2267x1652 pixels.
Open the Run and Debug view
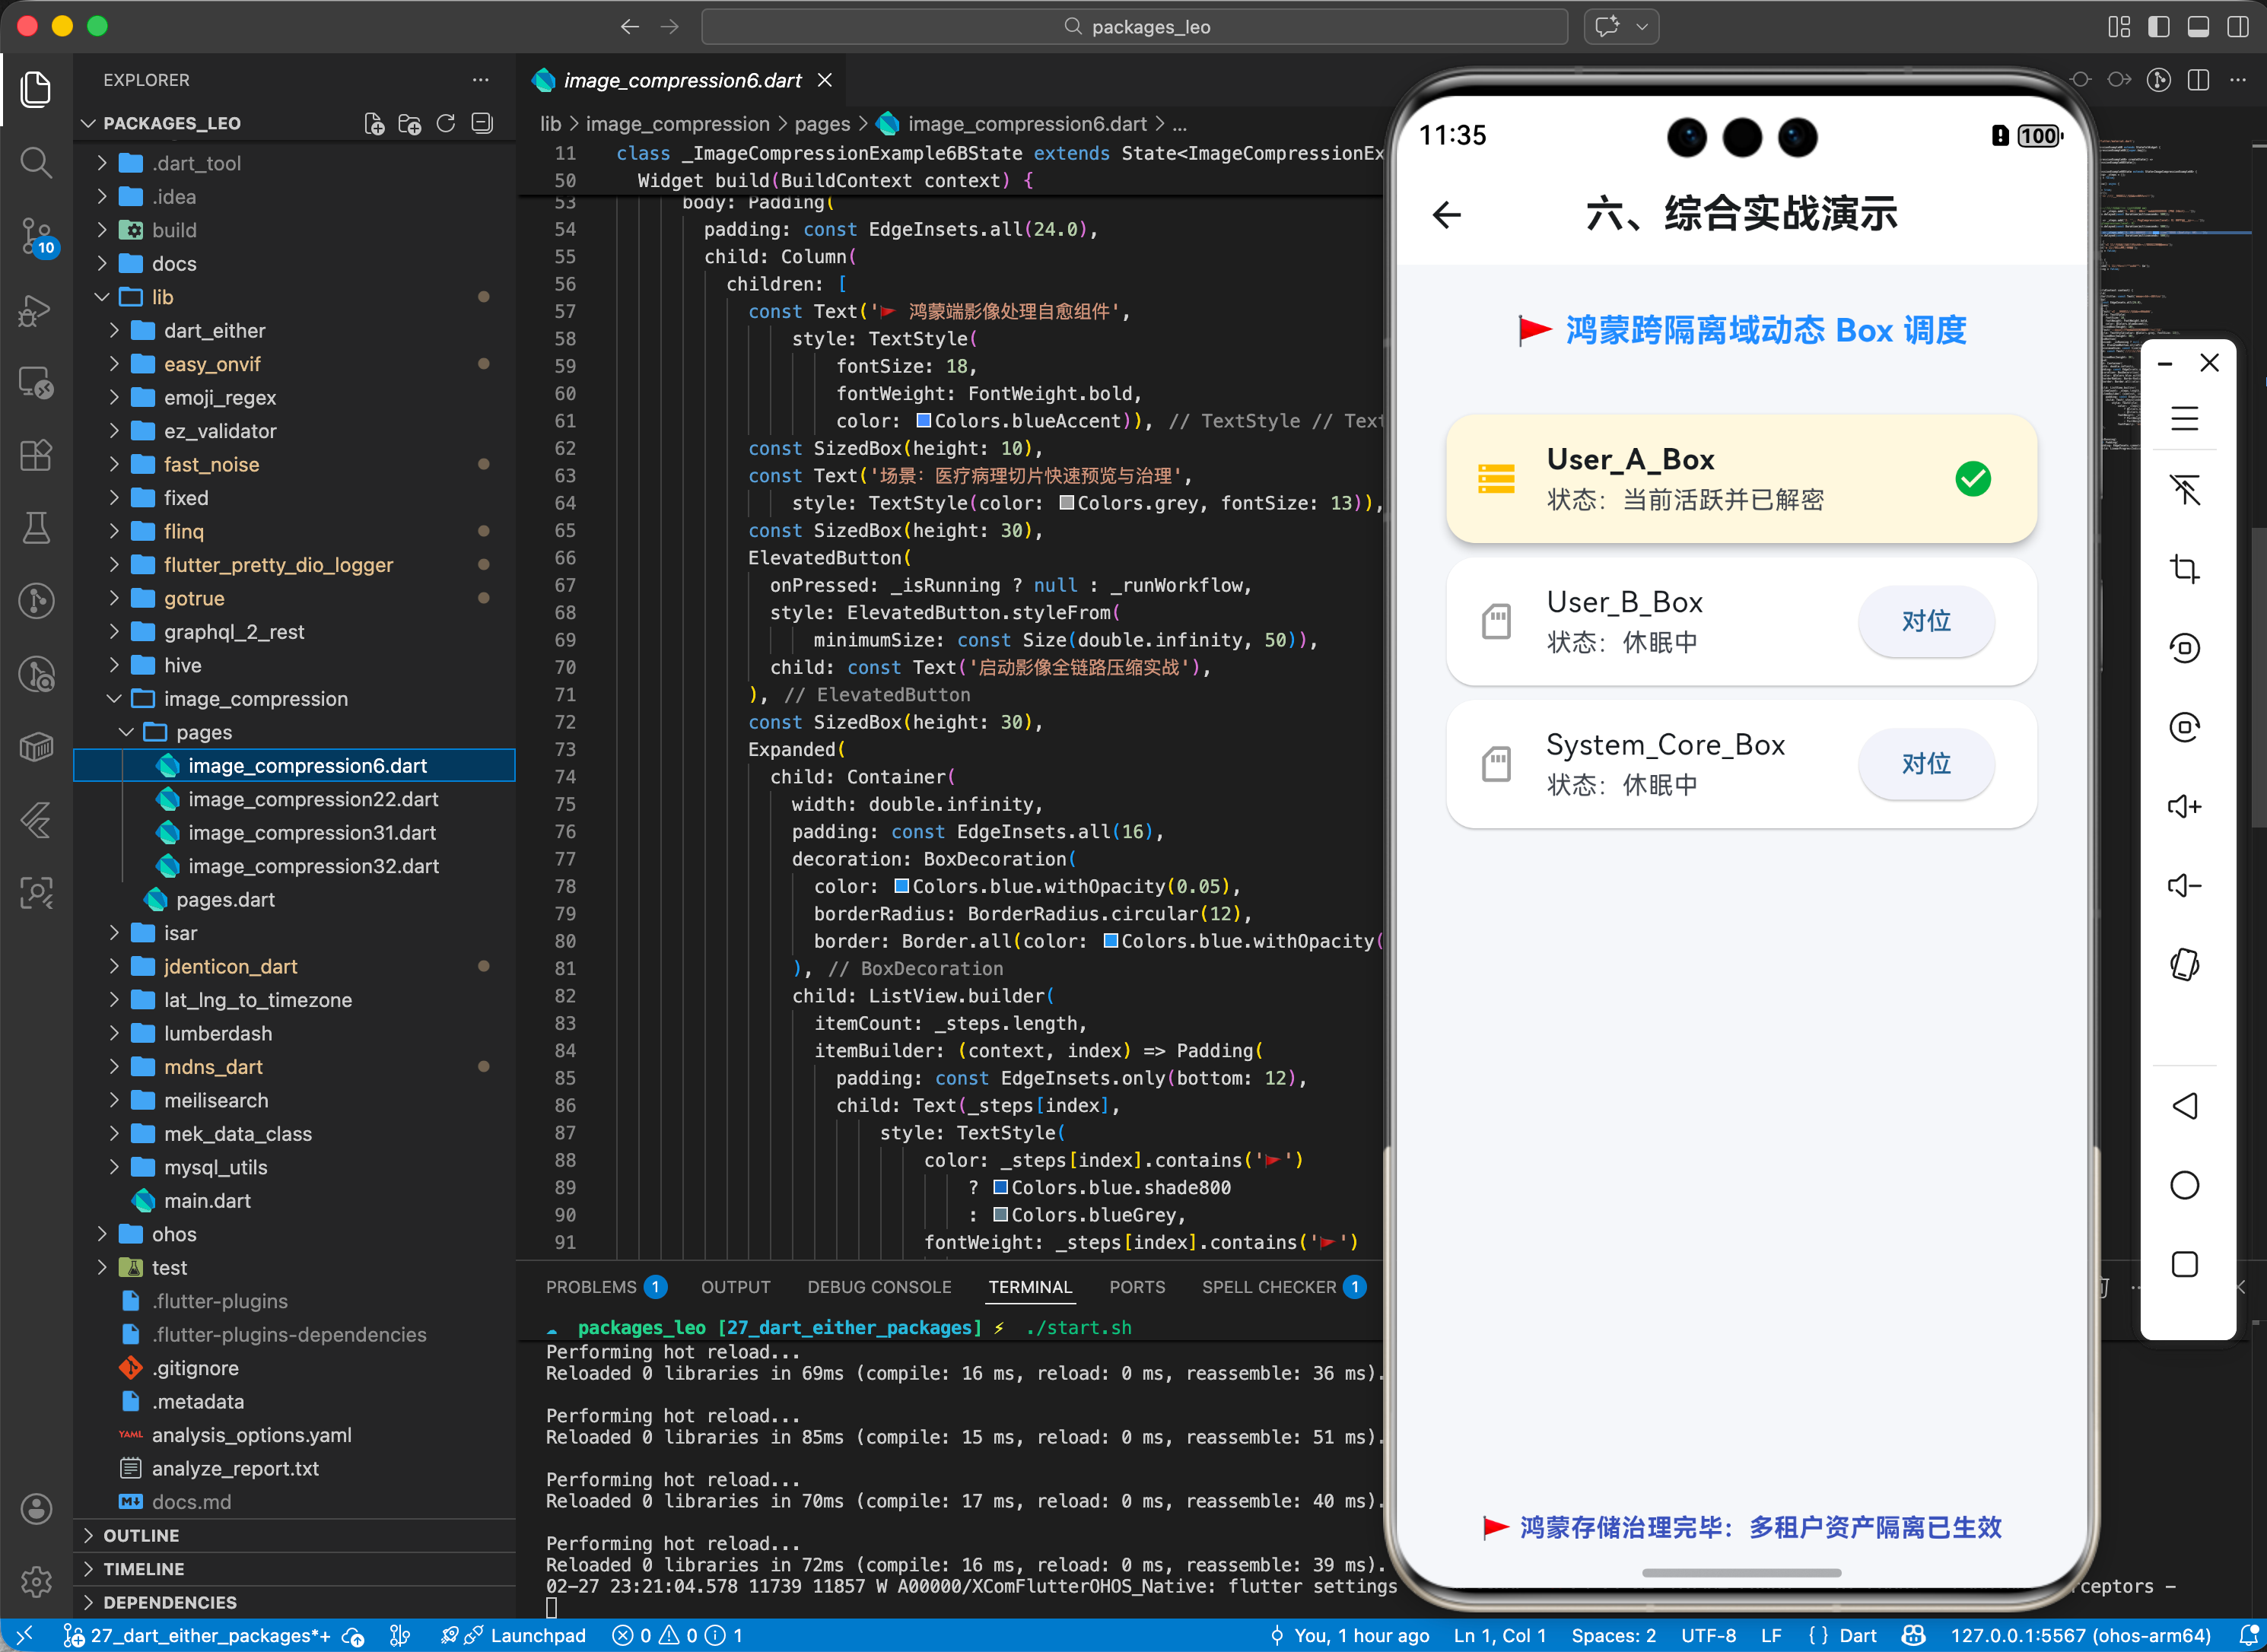36,310
